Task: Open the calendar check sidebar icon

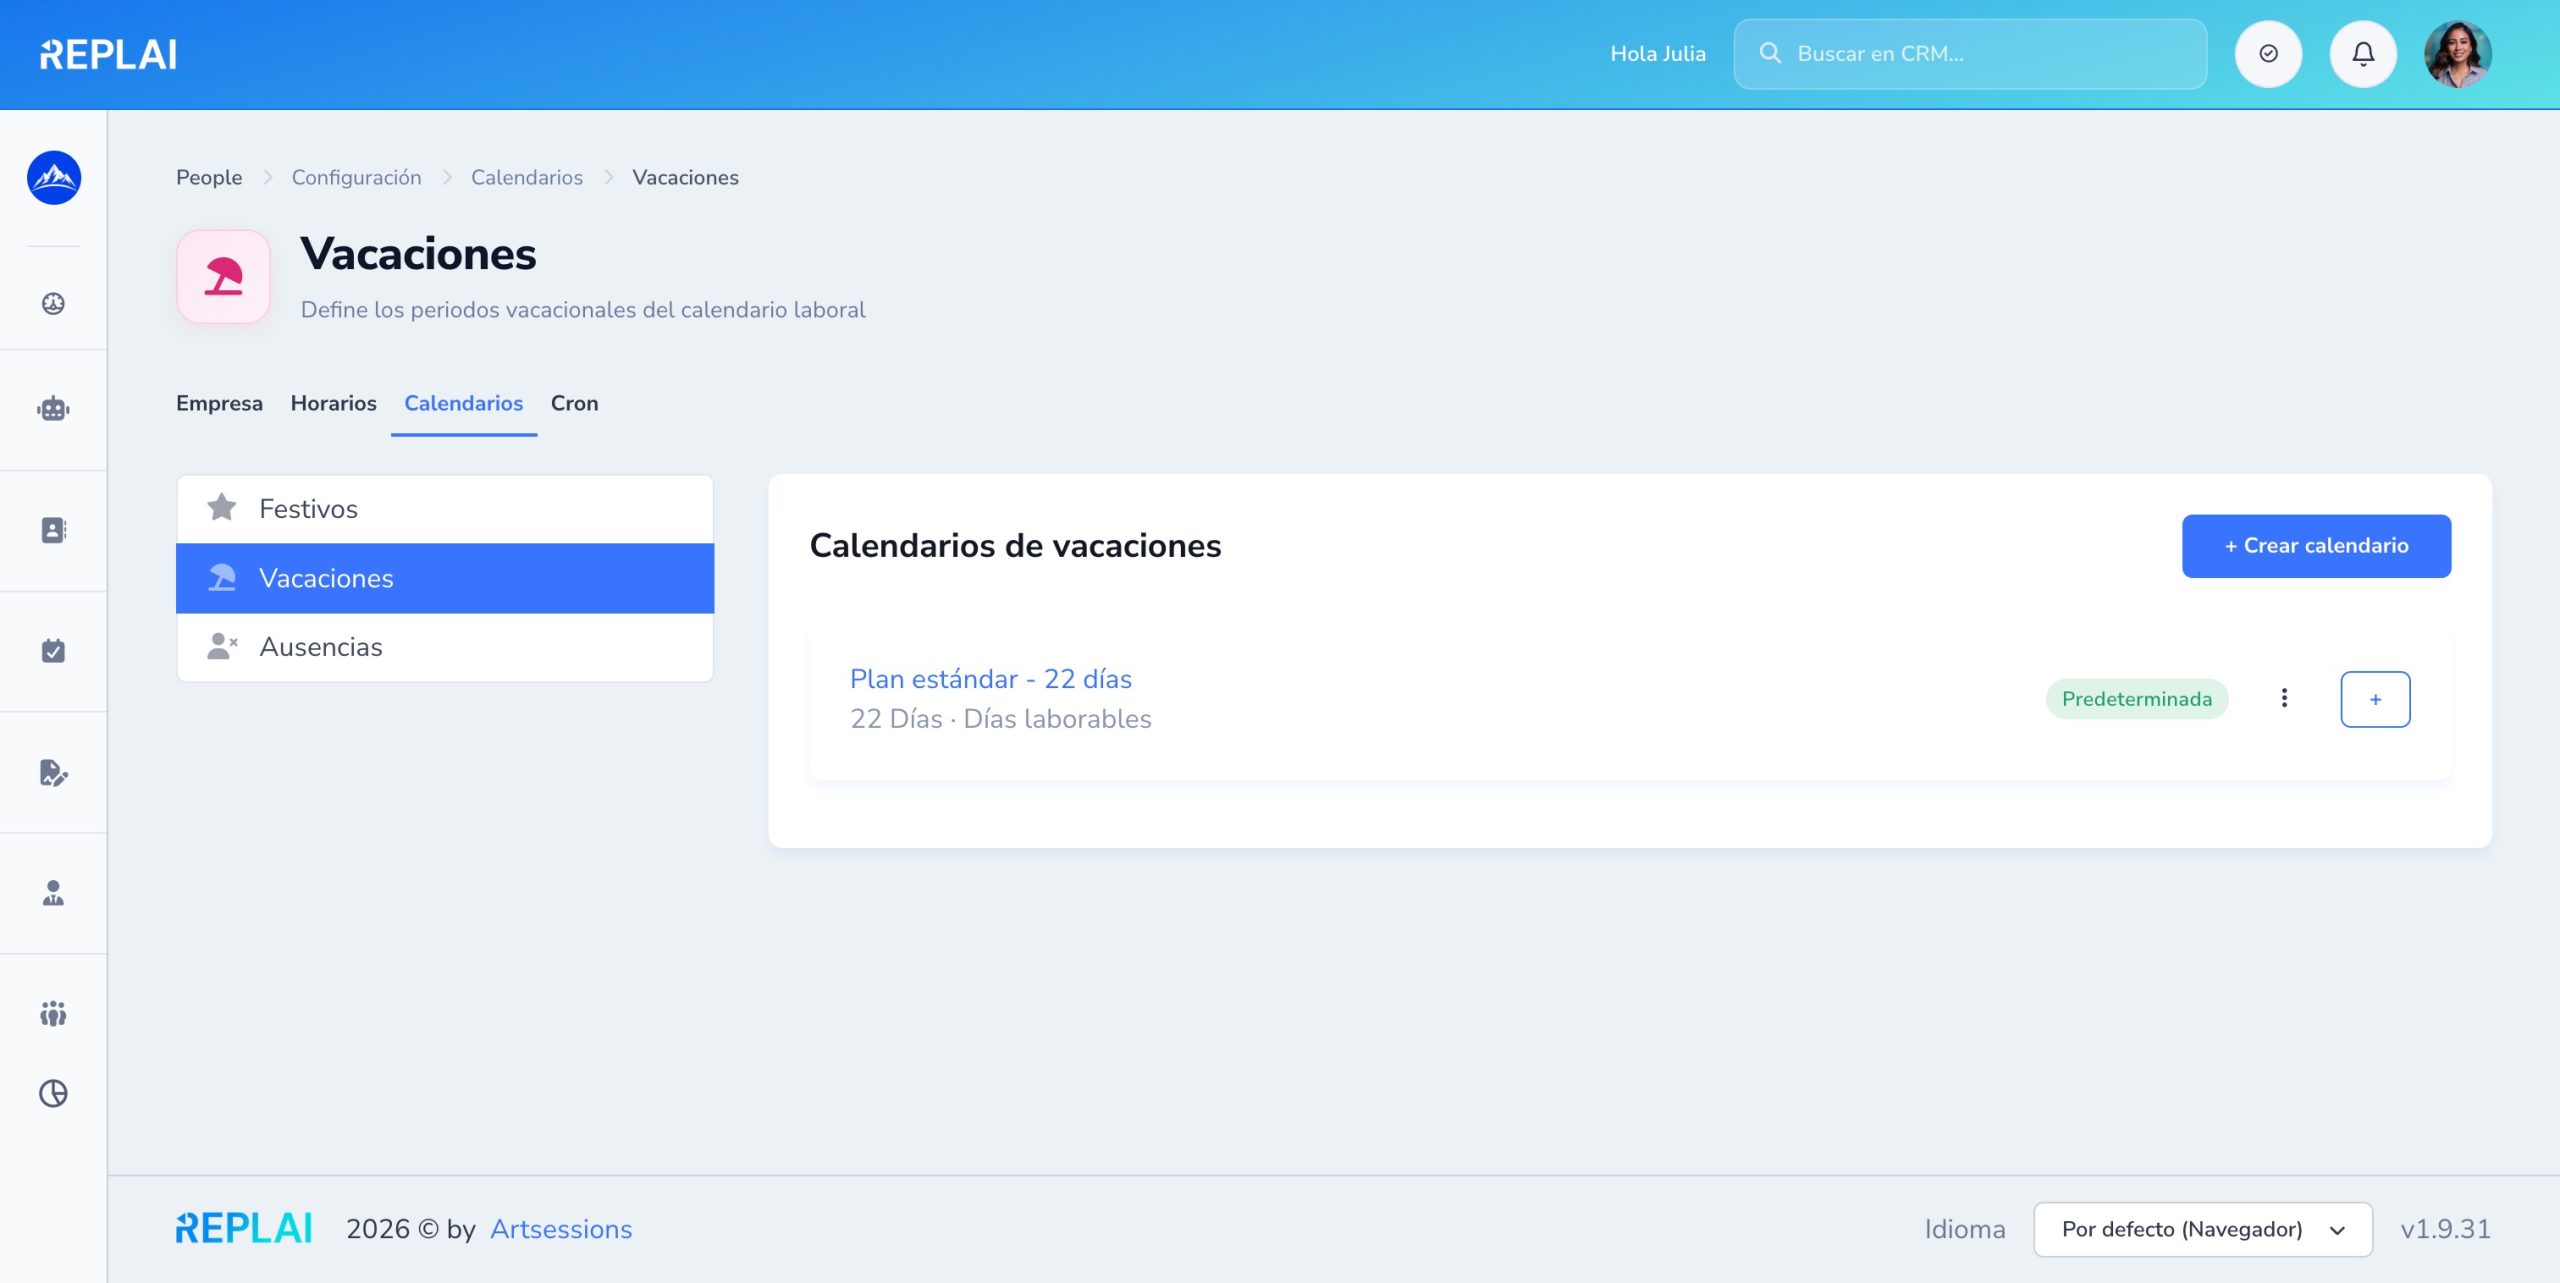Action: [x=54, y=651]
